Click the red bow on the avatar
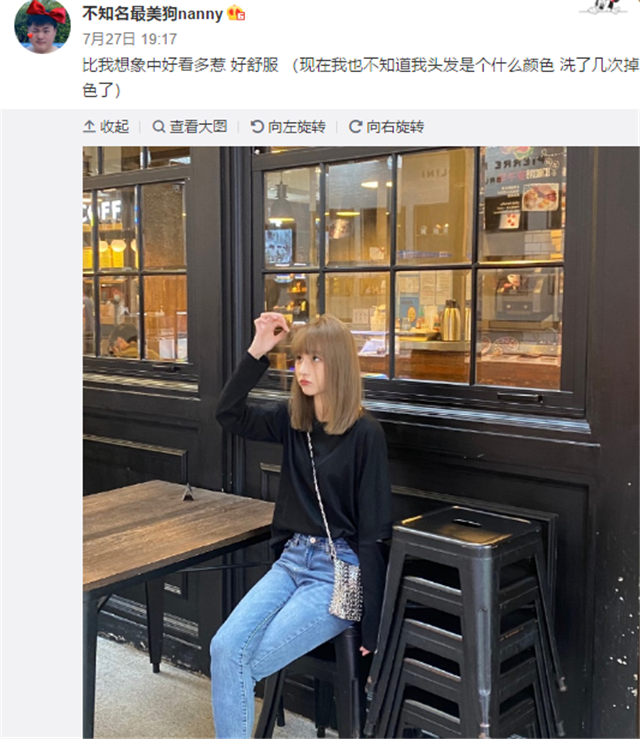This screenshot has height=739, width=640. tap(46, 11)
